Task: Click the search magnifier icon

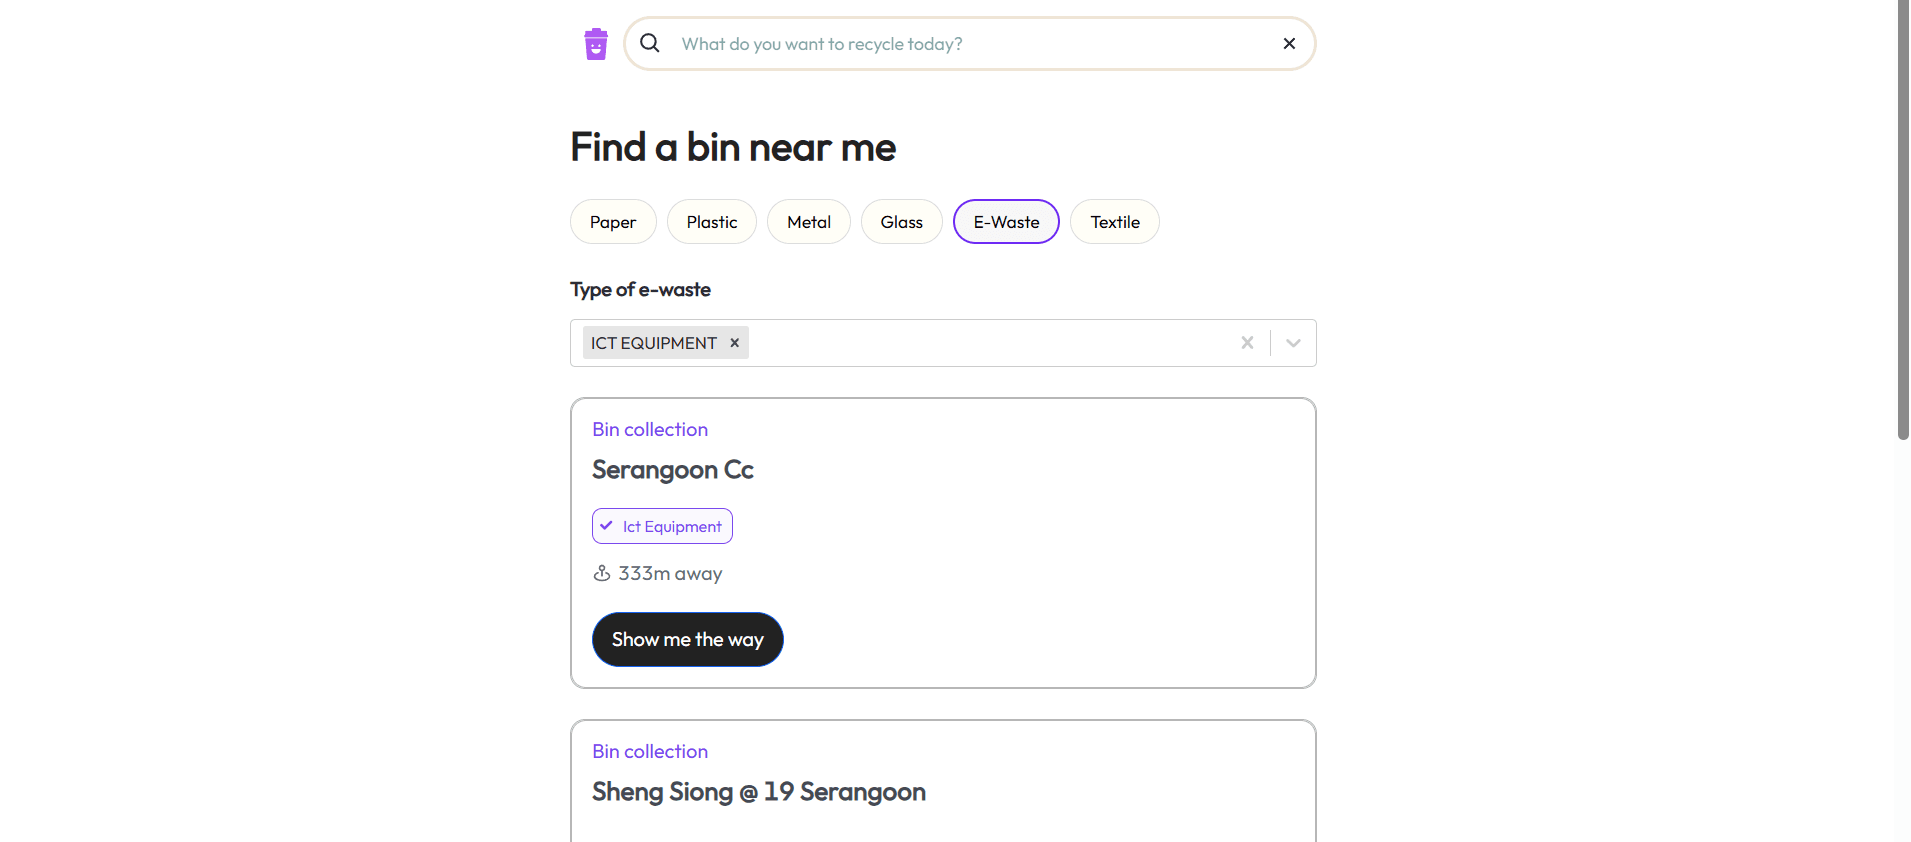Action: (650, 43)
